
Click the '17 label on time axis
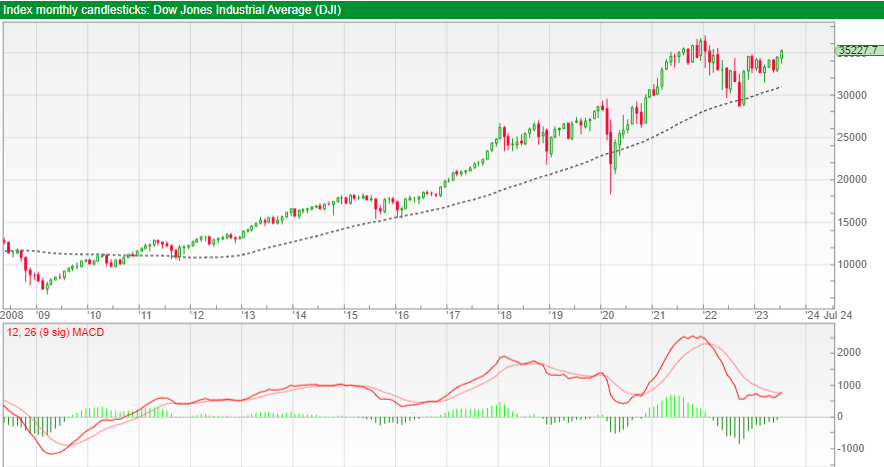(453, 315)
